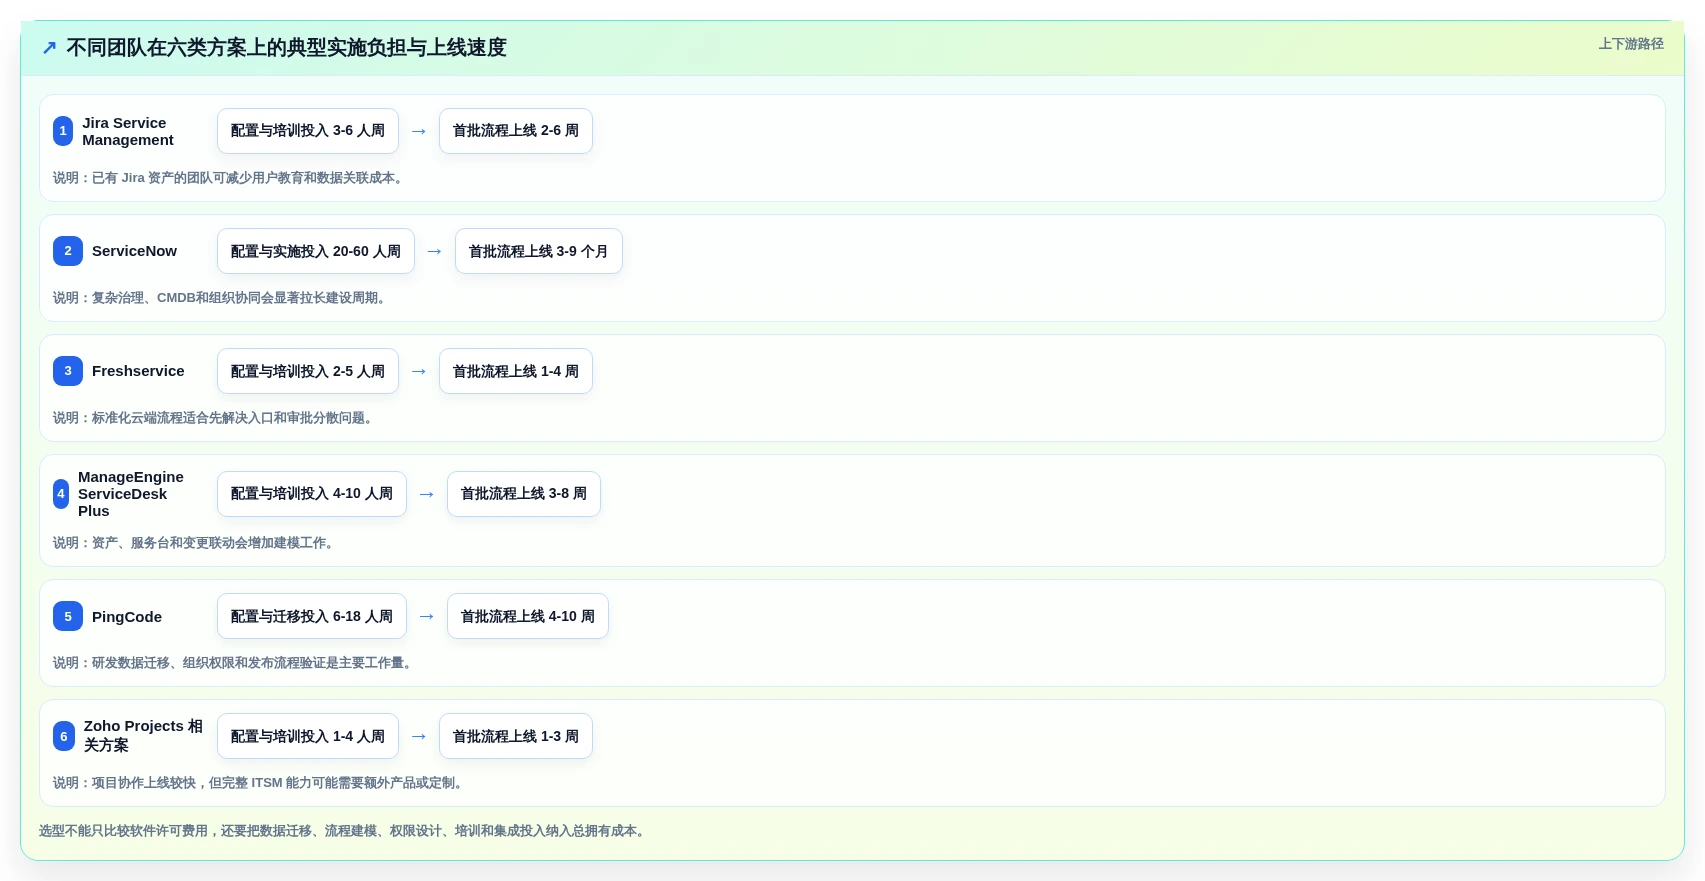Click the Zoho Projects 相关方案 name

[x=143, y=736]
